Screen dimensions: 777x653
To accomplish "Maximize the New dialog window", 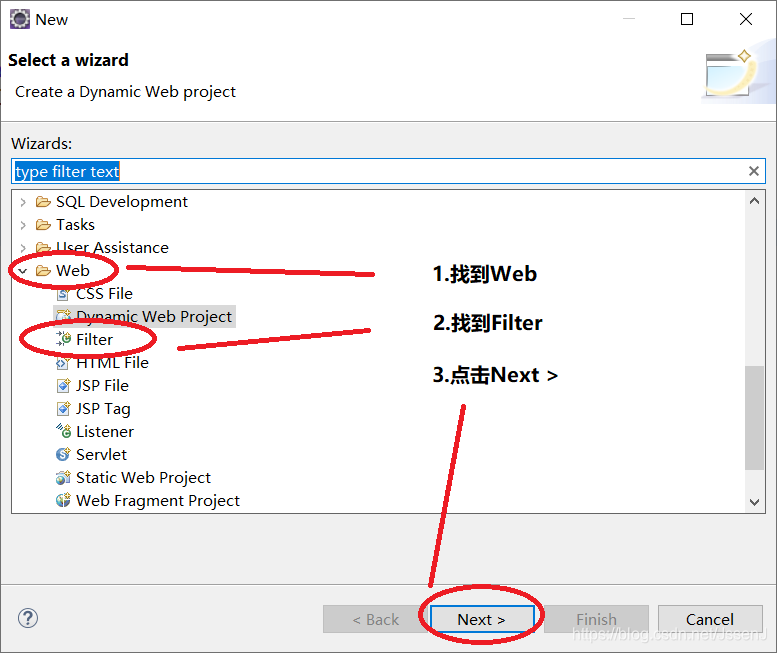I will pos(687,19).
